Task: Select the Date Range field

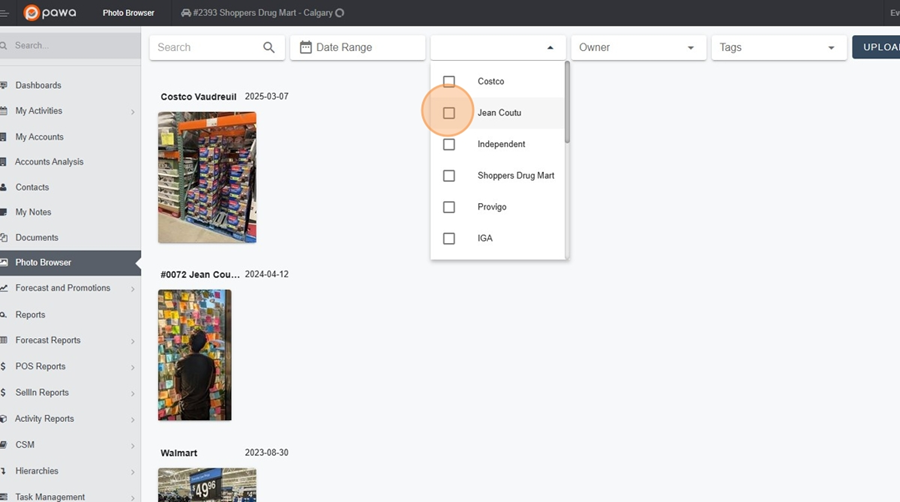Action: click(358, 48)
